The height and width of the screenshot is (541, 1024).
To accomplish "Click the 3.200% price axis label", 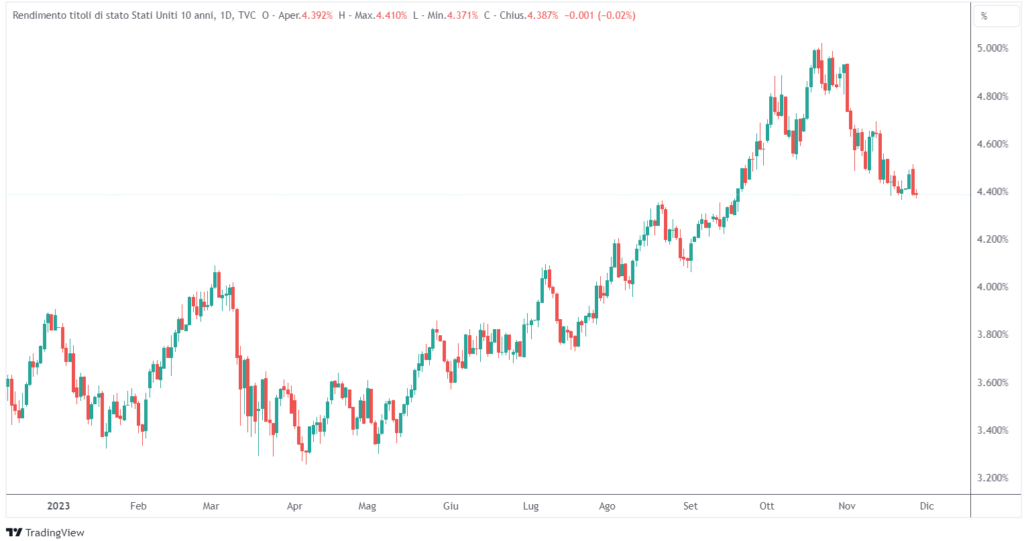I will [992, 478].
